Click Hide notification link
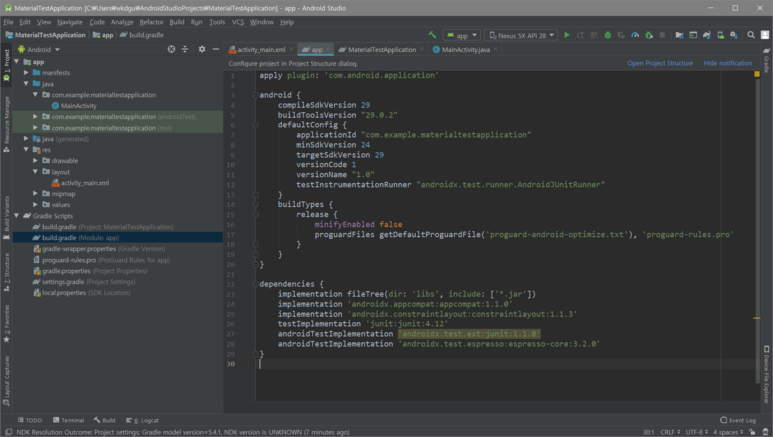Screen dimensions: 773x437 [x=728, y=63]
